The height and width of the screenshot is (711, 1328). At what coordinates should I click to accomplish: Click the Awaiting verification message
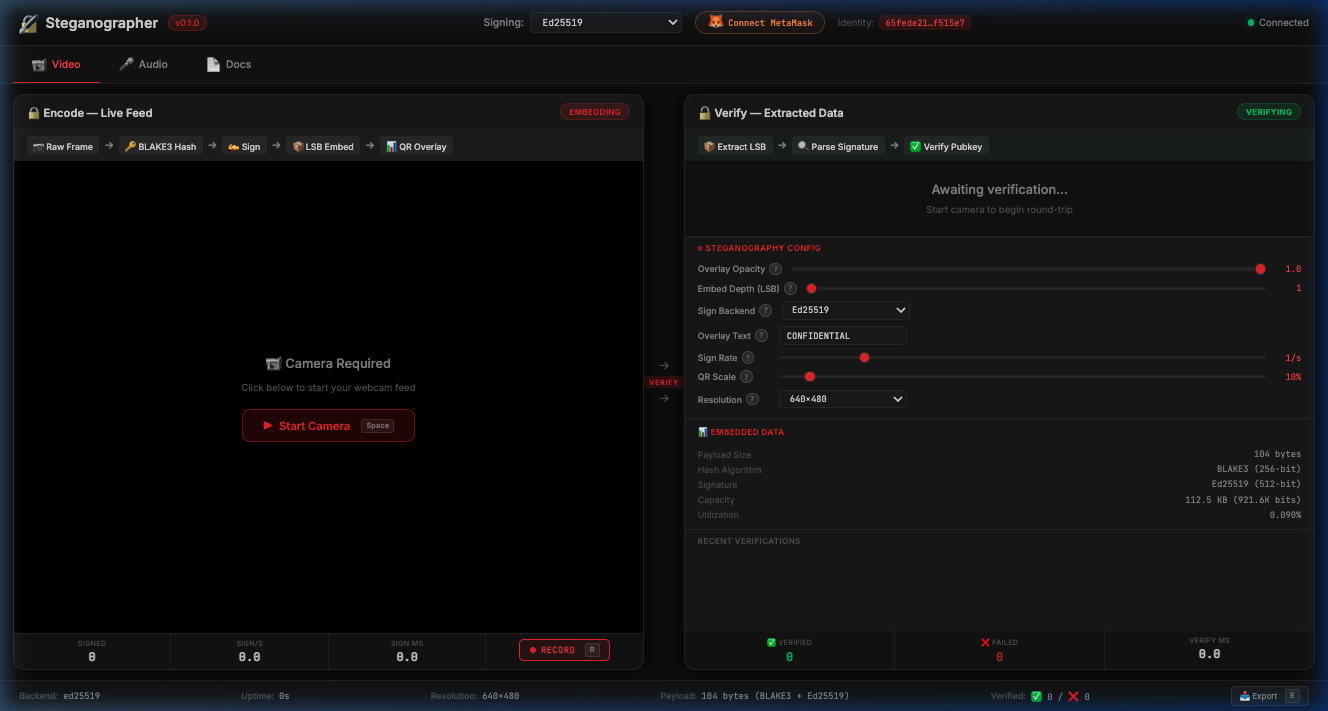999,189
